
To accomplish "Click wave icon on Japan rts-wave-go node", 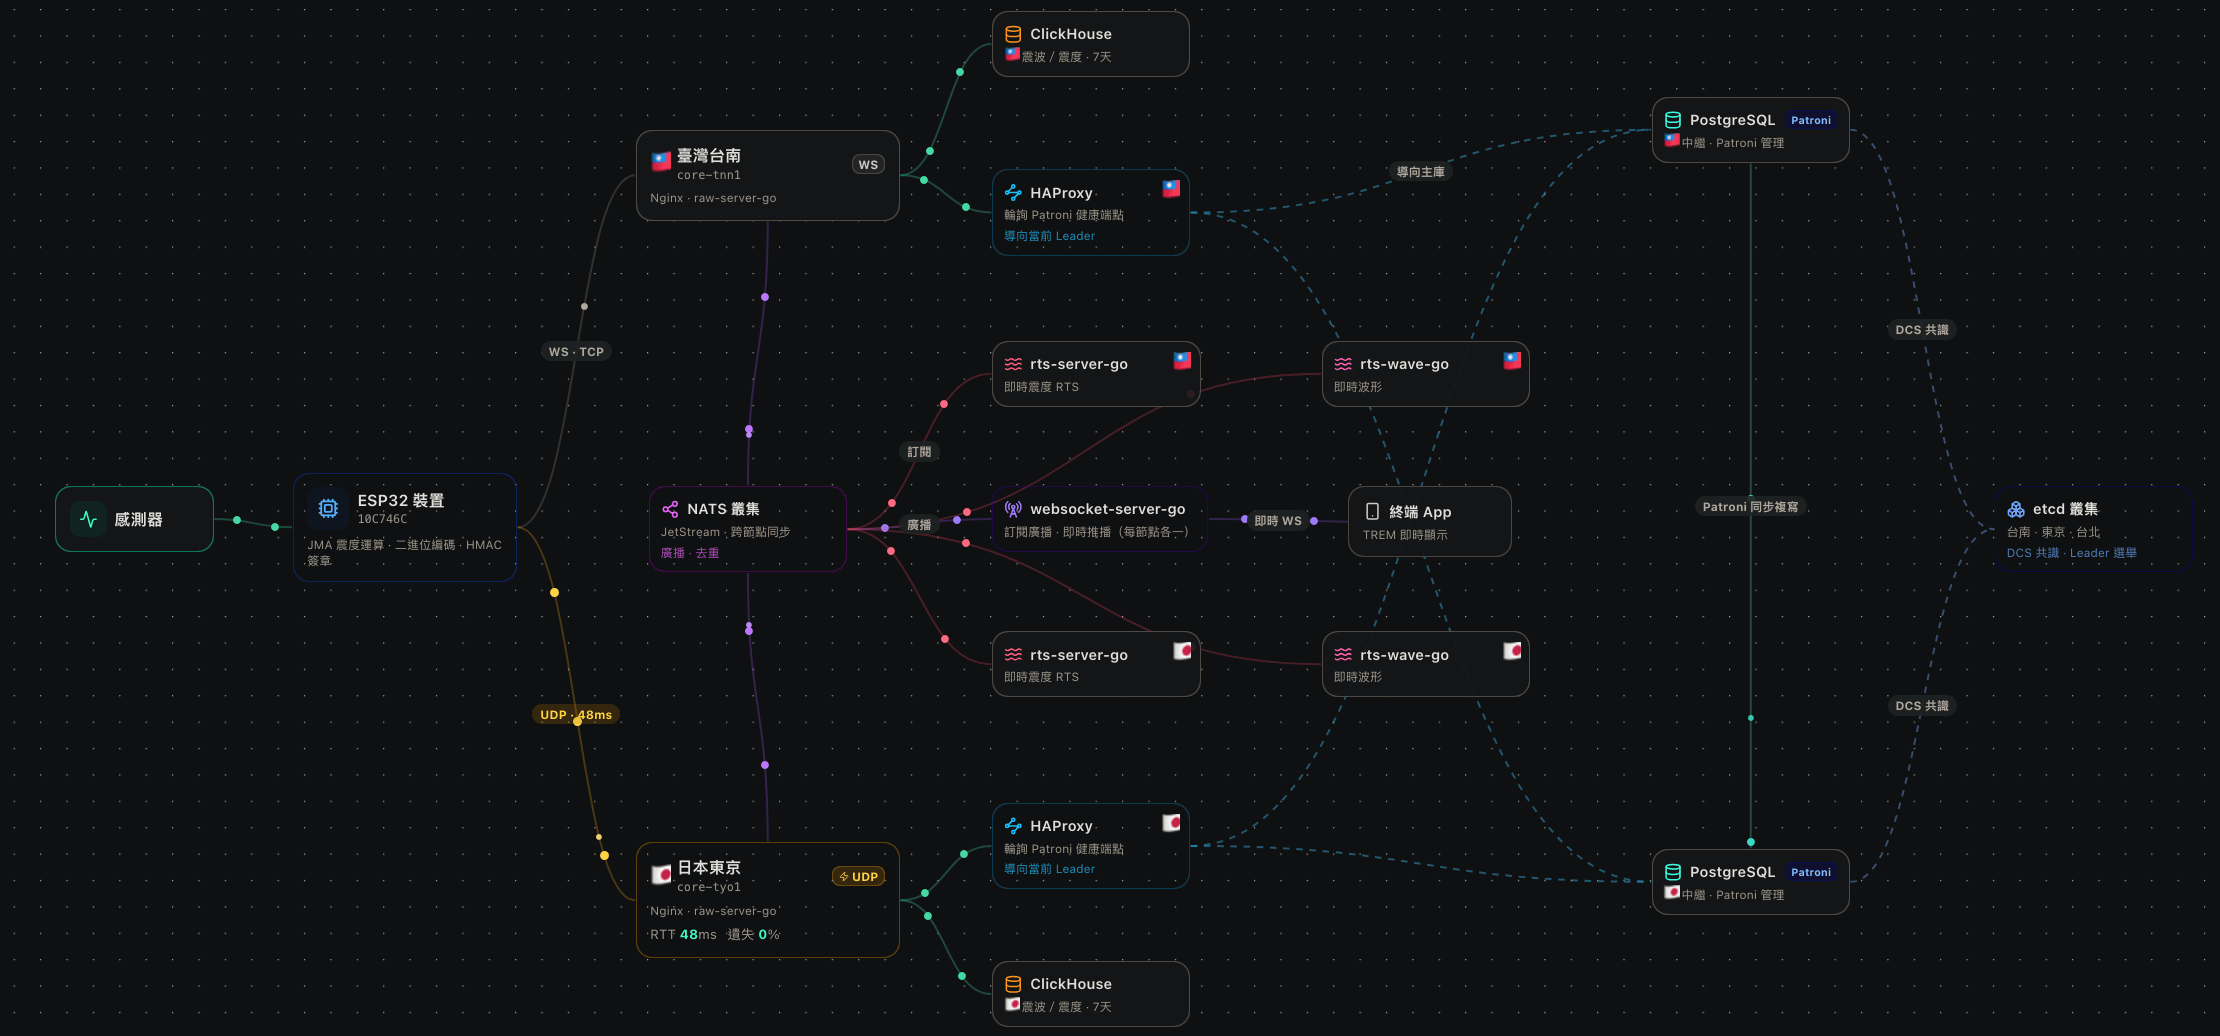I will point(1343,655).
